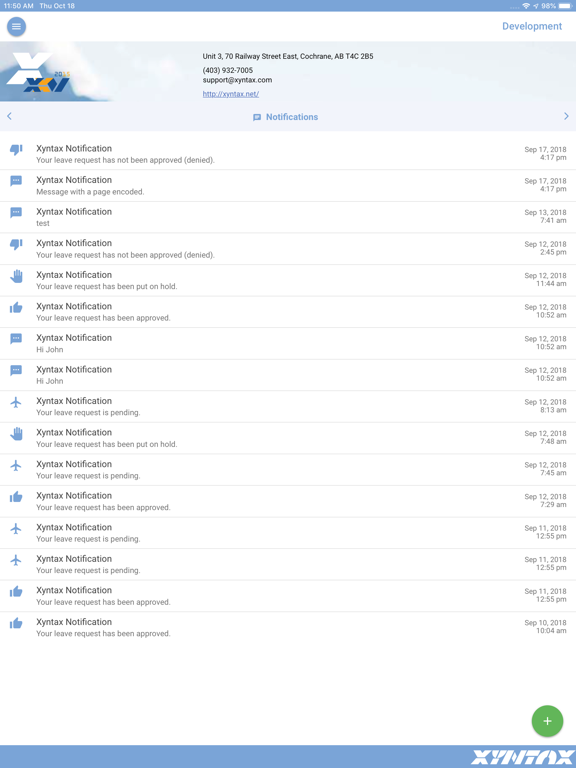Click the Wi-Fi icon in status bar

coord(526,6)
